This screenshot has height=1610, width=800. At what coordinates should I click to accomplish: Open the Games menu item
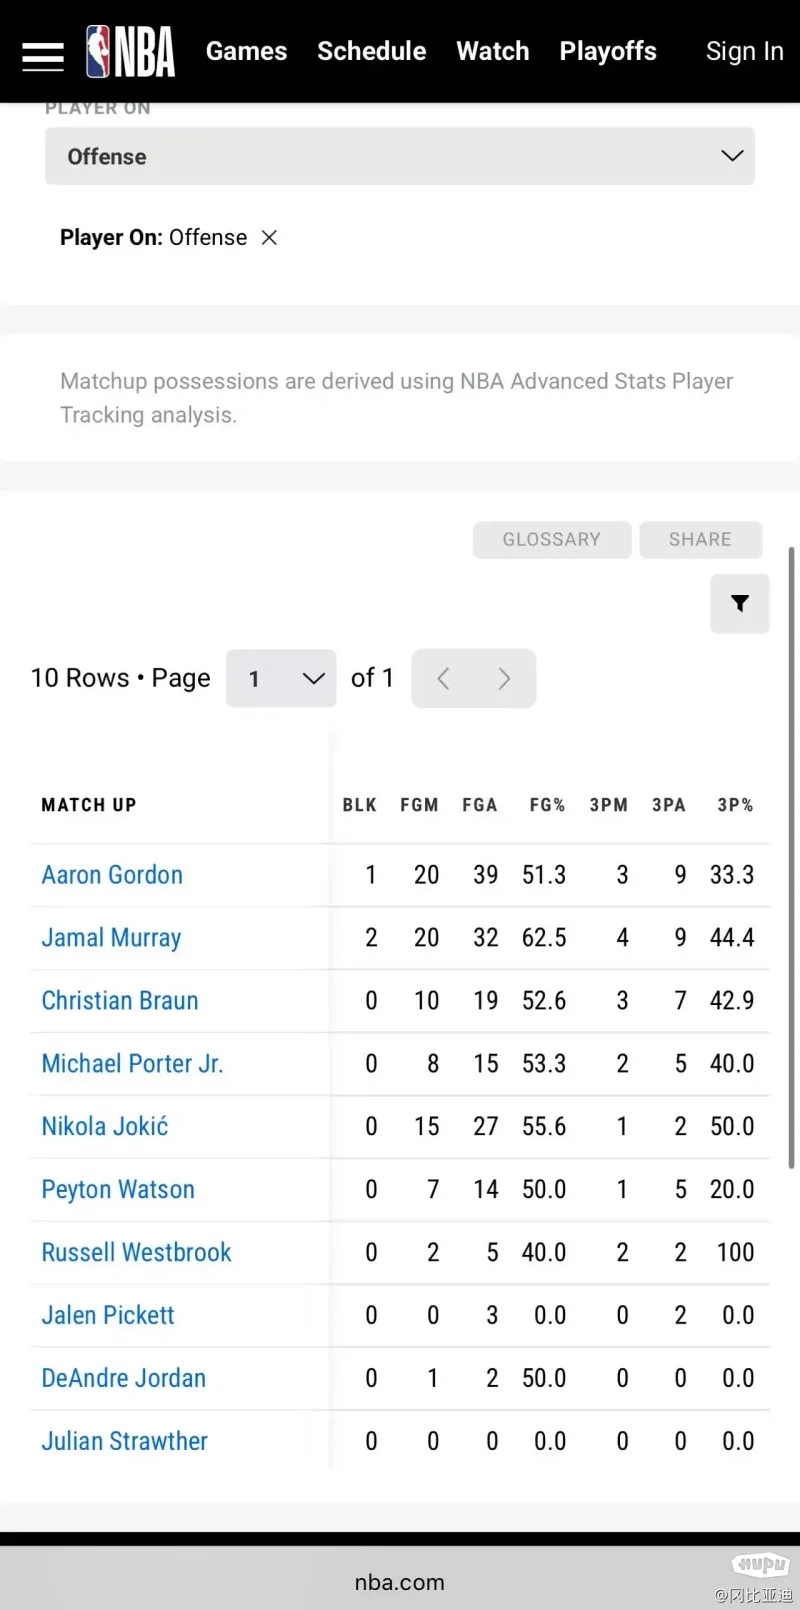[x=246, y=51]
